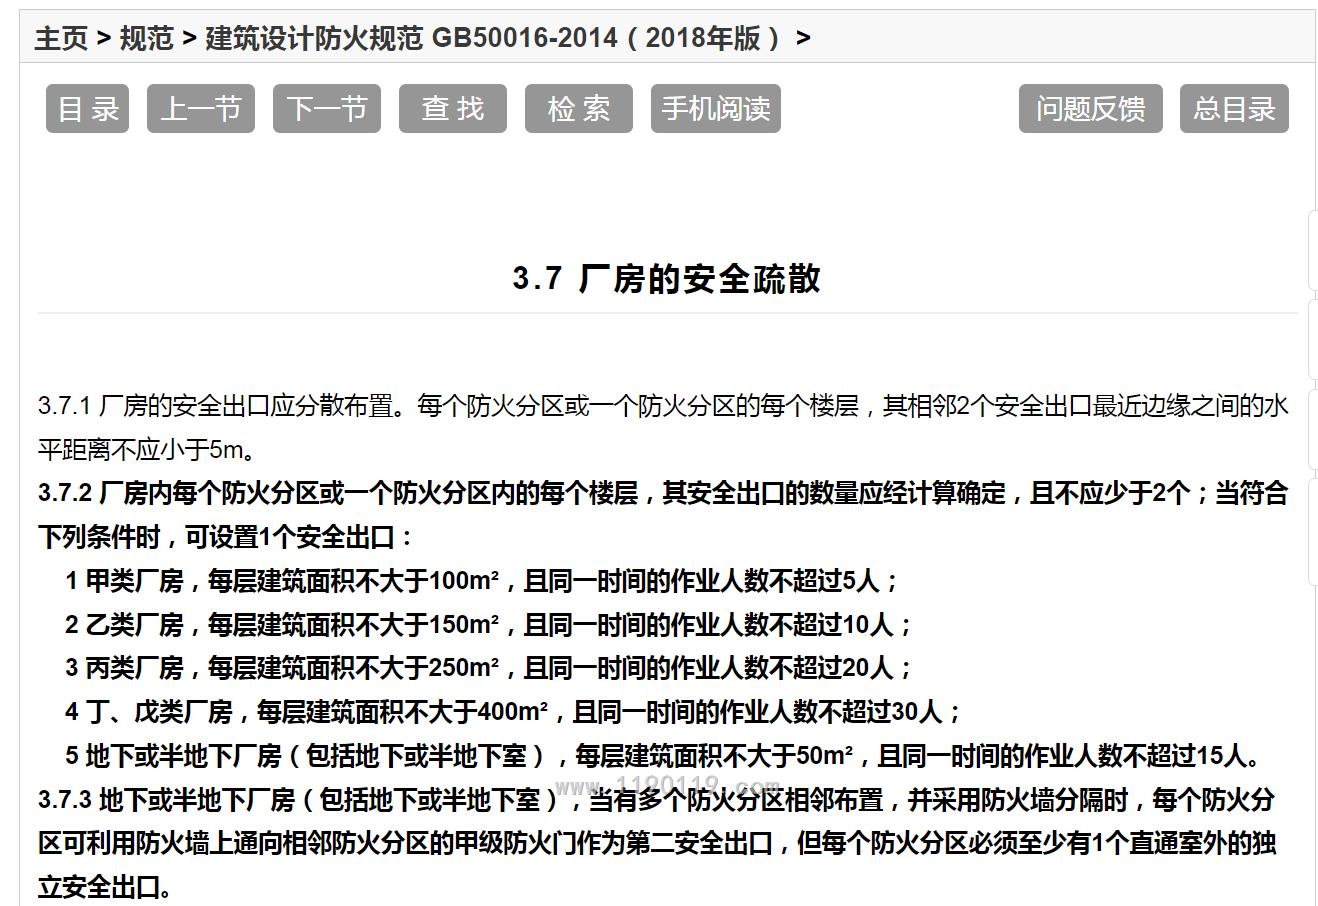
Task: Open the 检索 search button
Action: pos(579,109)
